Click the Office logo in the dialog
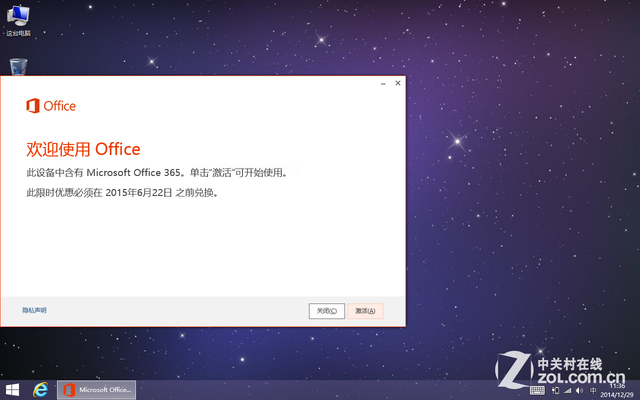The image size is (640, 400). point(51,106)
